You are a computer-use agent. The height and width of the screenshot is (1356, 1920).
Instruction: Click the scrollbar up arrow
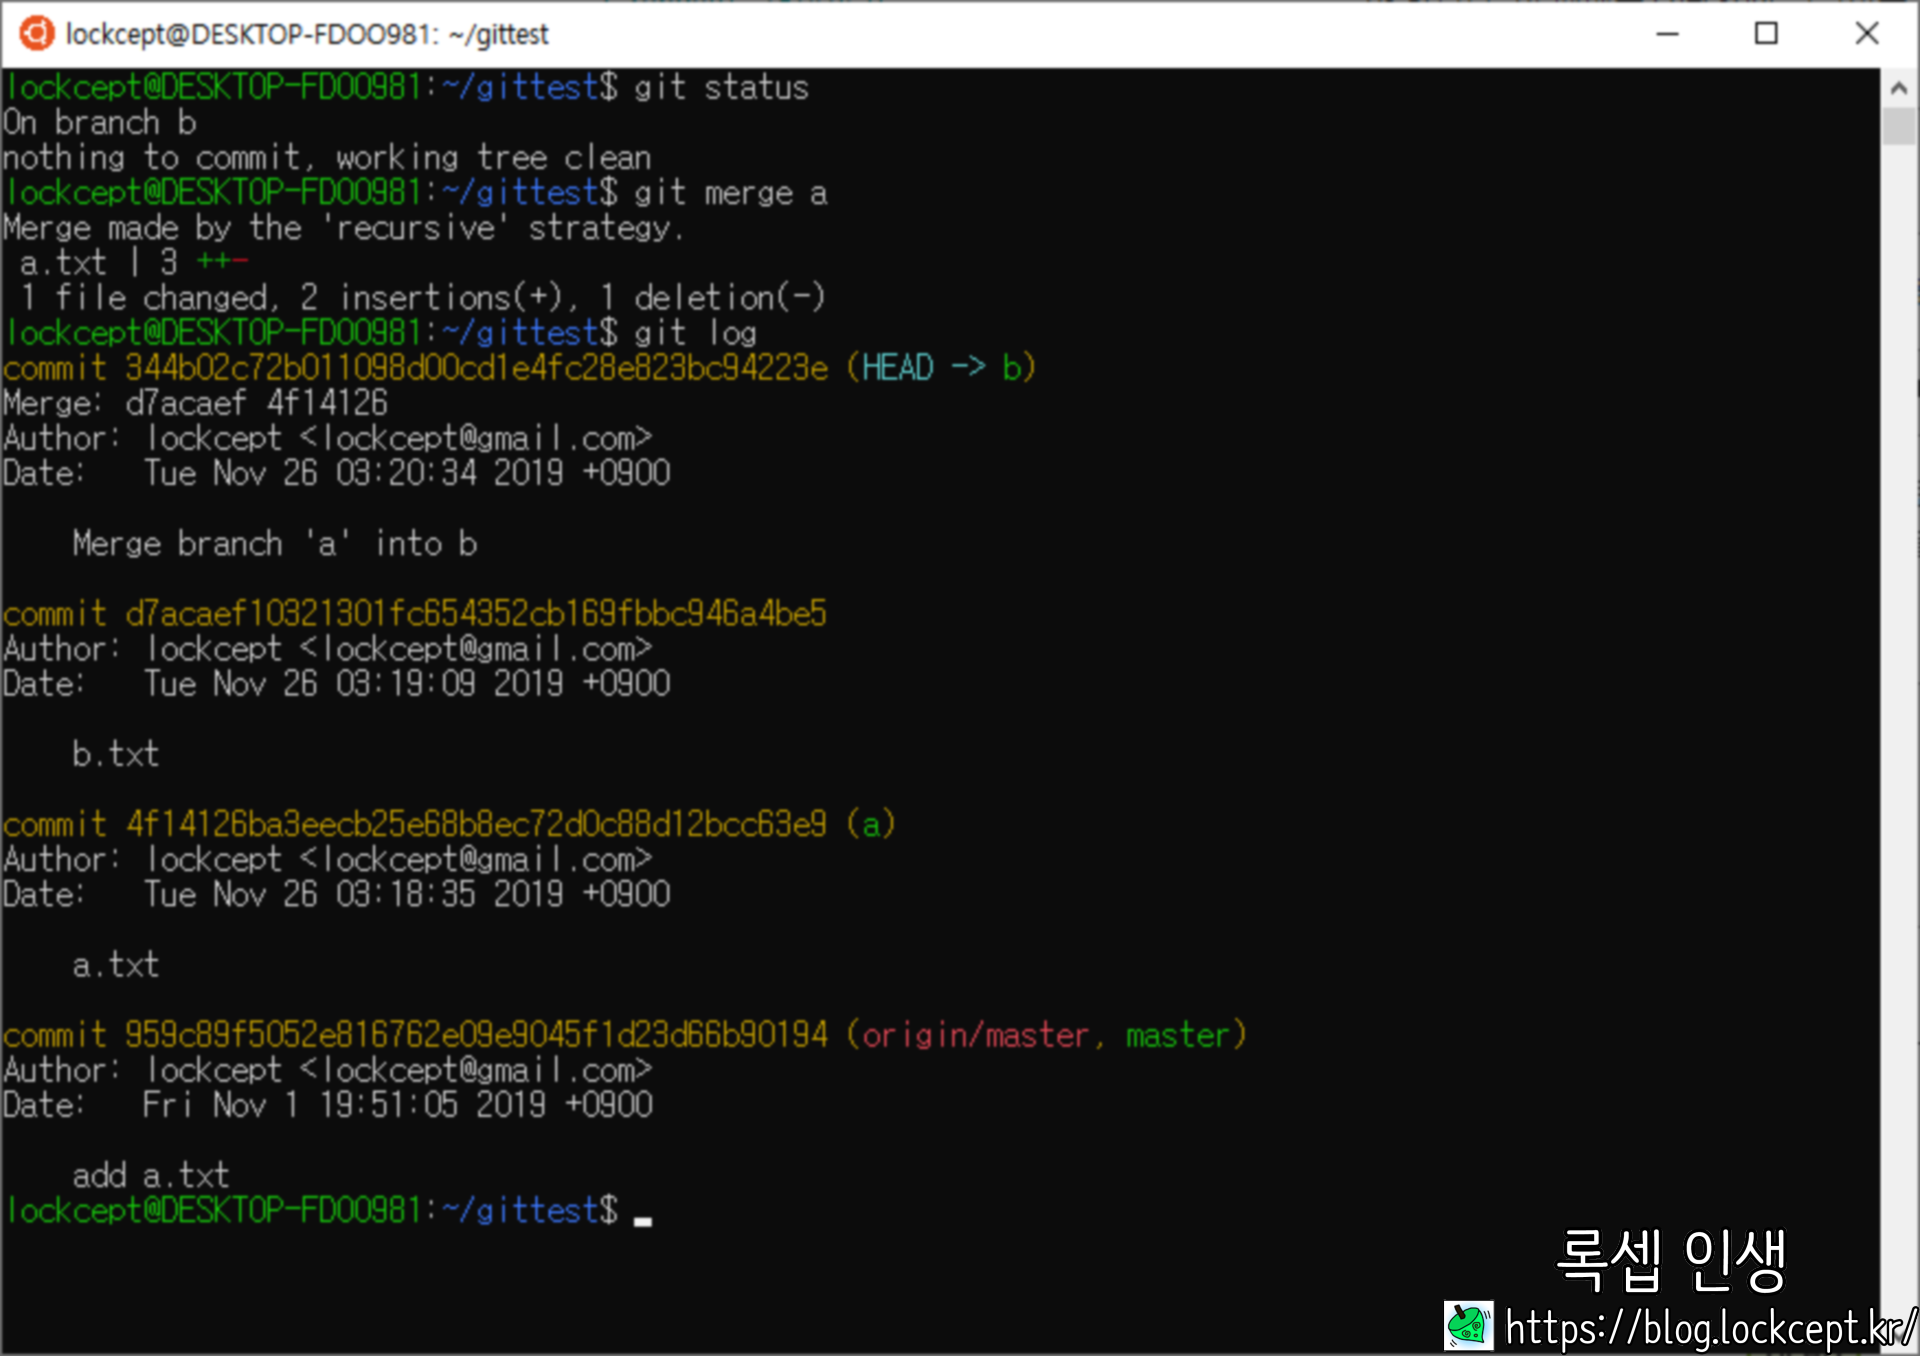point(1898,88)
